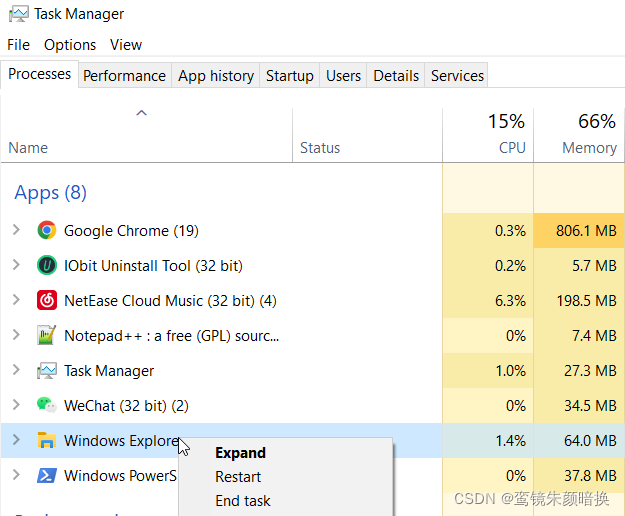This screenshot has width=625, height=516.
Task: Open the Startup tab
Action: click(x=290, y=76)
